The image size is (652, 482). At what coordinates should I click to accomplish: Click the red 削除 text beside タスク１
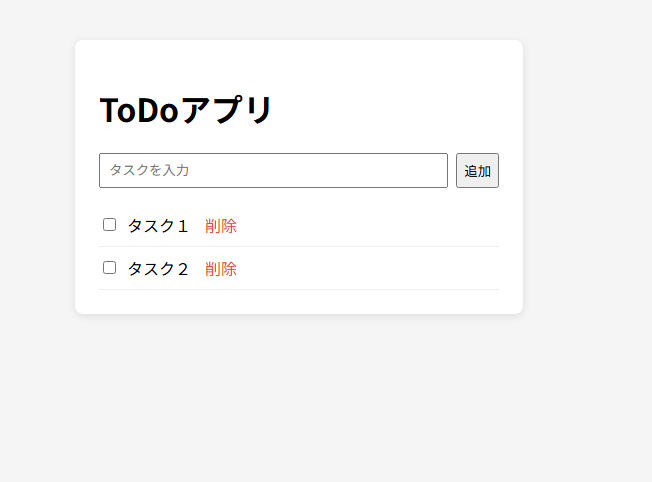[x=221, y=226]
